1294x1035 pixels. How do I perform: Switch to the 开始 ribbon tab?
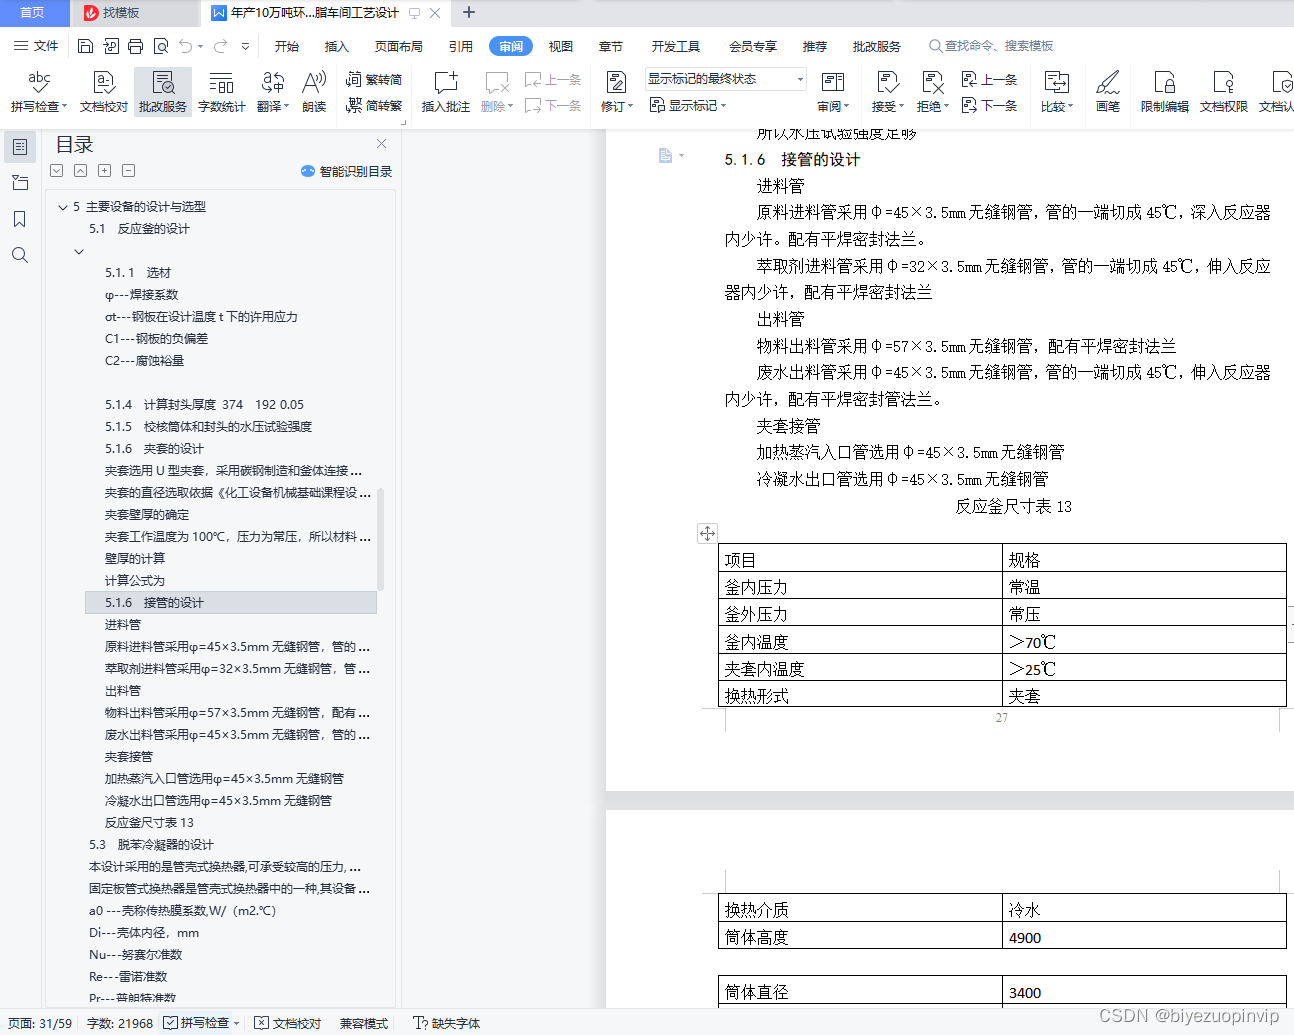[x=287, y=46]
